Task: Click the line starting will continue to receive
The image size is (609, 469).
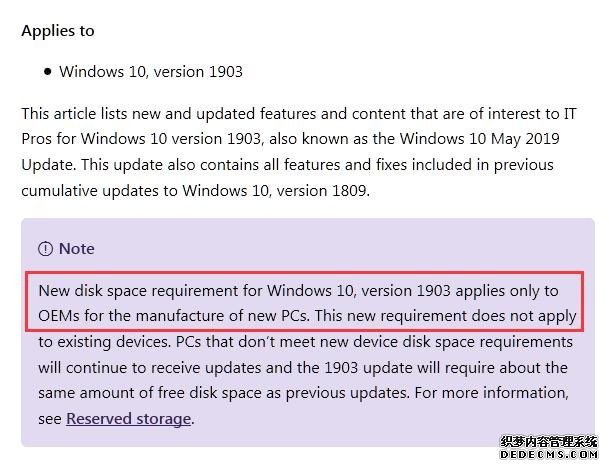Action: [303, 367]
